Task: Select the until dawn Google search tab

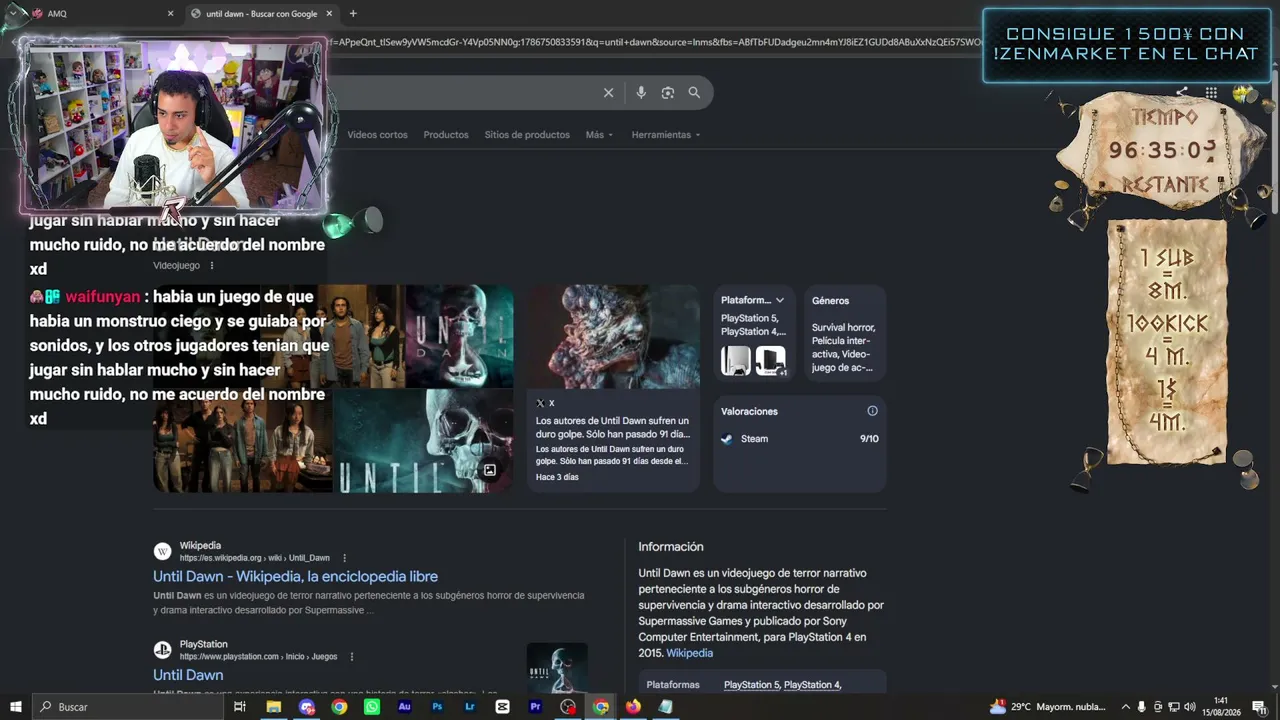Action: [x=262, y=14]
